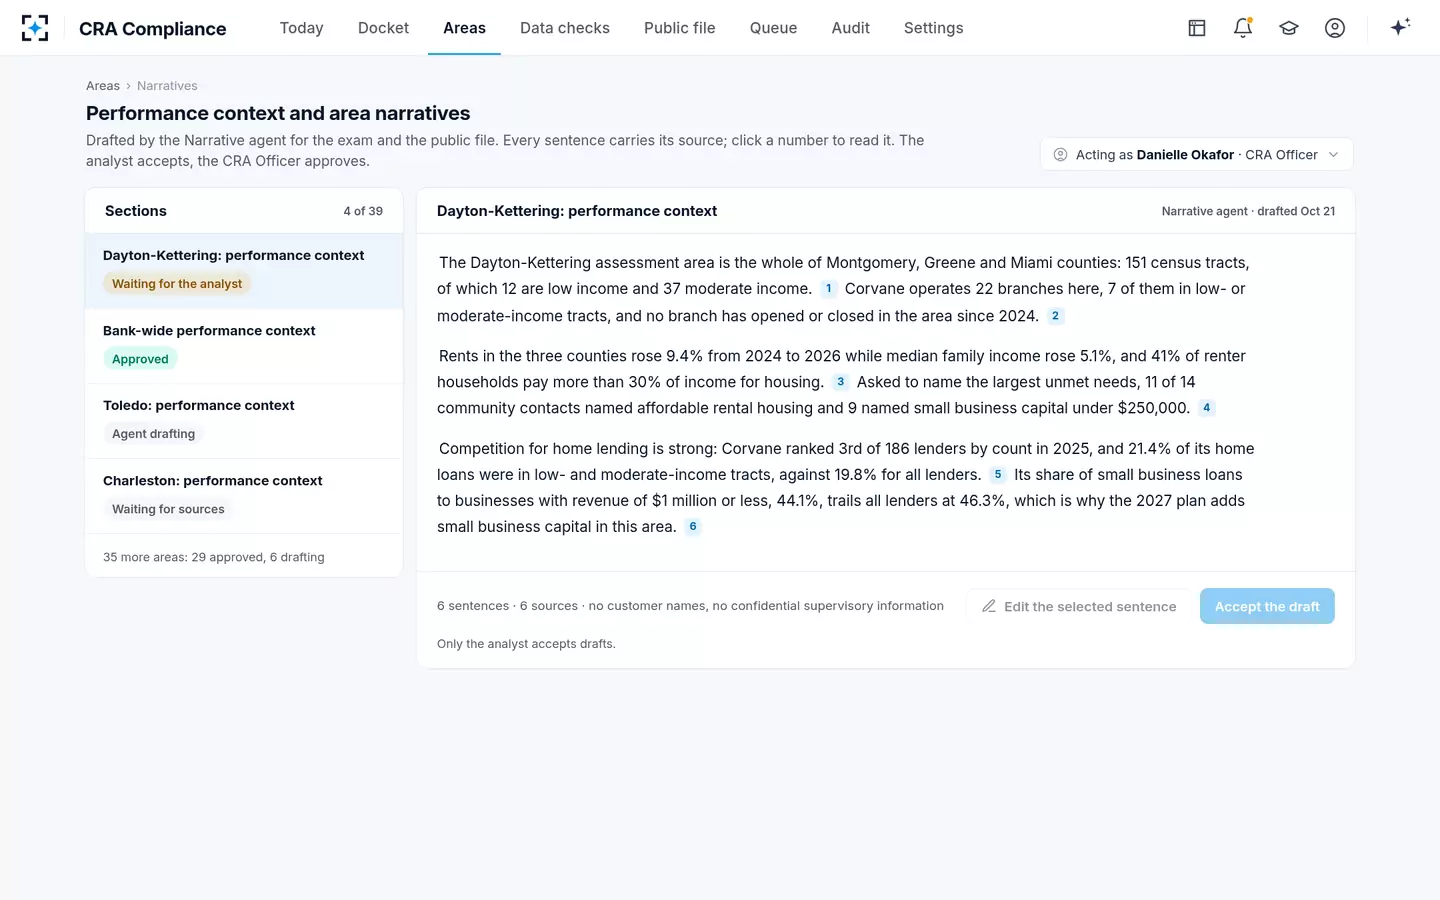Select the Bank-wide performance context section
The height and width of the screenshot is (900, 1440).
tap(244, 346)
